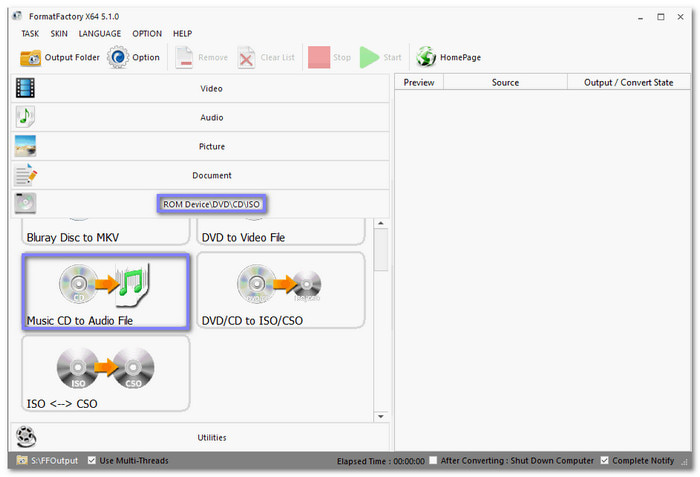Expand the Audio category section
The image size is (700, 477).
coord(200,117)
